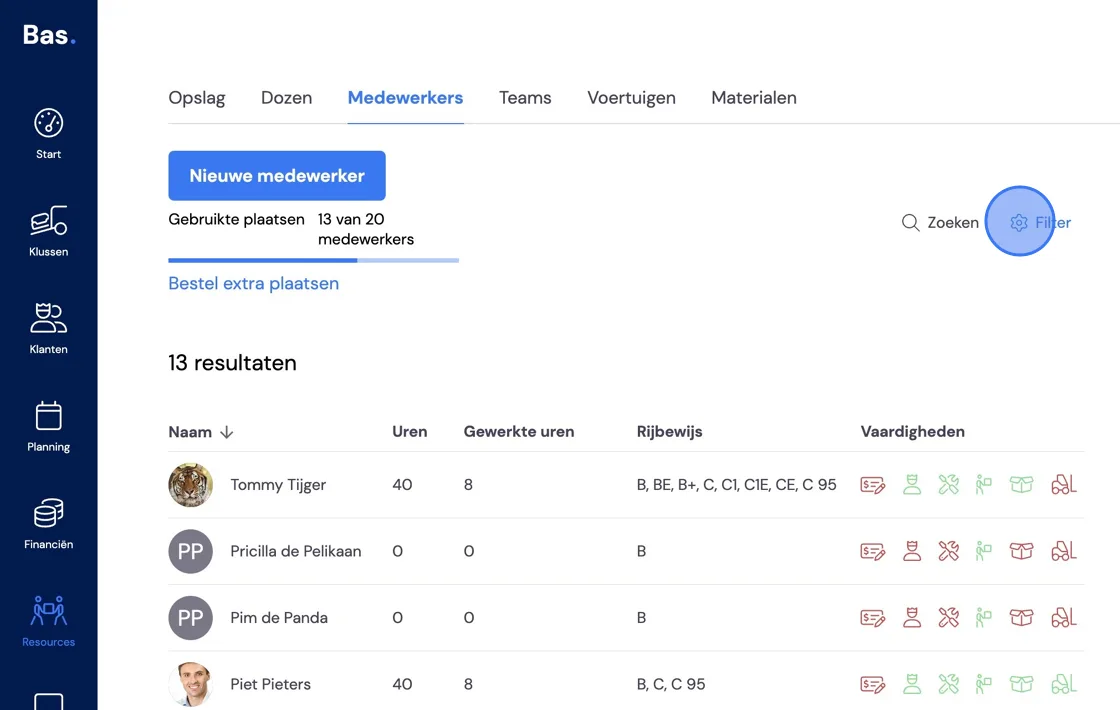Viewport: 1120px width, 710px height.
Task: Click Tommy Tijger's tiger avatar
Action: pos(191,485)
